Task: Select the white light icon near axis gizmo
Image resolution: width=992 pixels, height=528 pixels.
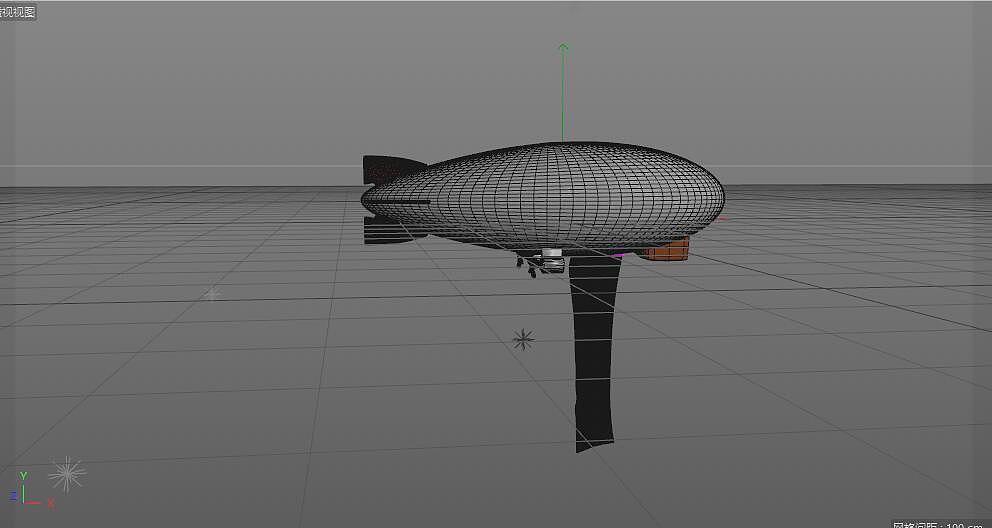Action: (66, 474)
